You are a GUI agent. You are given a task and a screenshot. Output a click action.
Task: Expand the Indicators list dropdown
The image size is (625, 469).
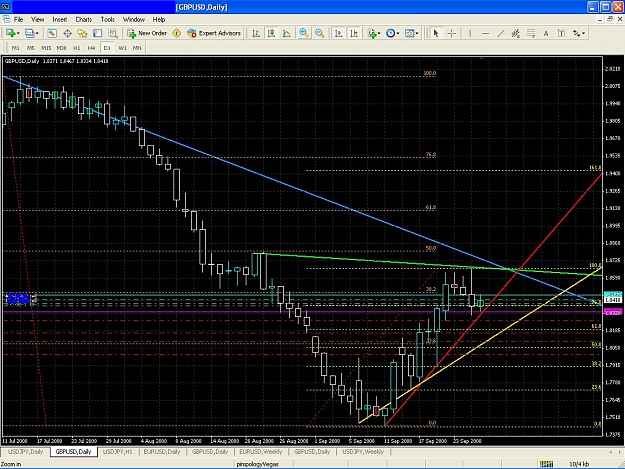pyautogui.click(x=379, y=33)
